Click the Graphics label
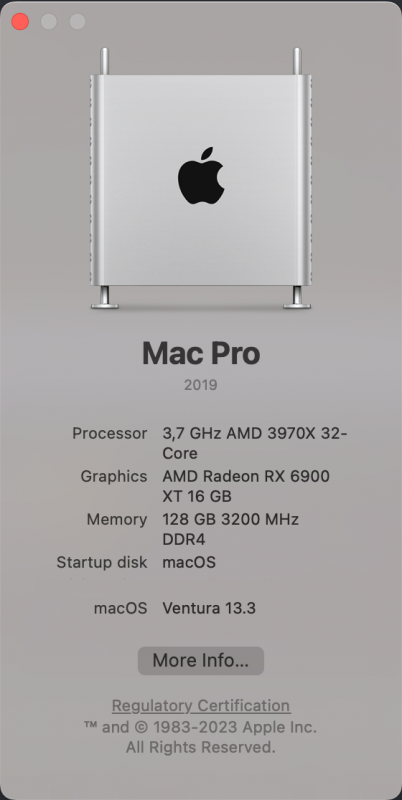Viewport: 402px width, 800px height. click(x=114, y=477)
